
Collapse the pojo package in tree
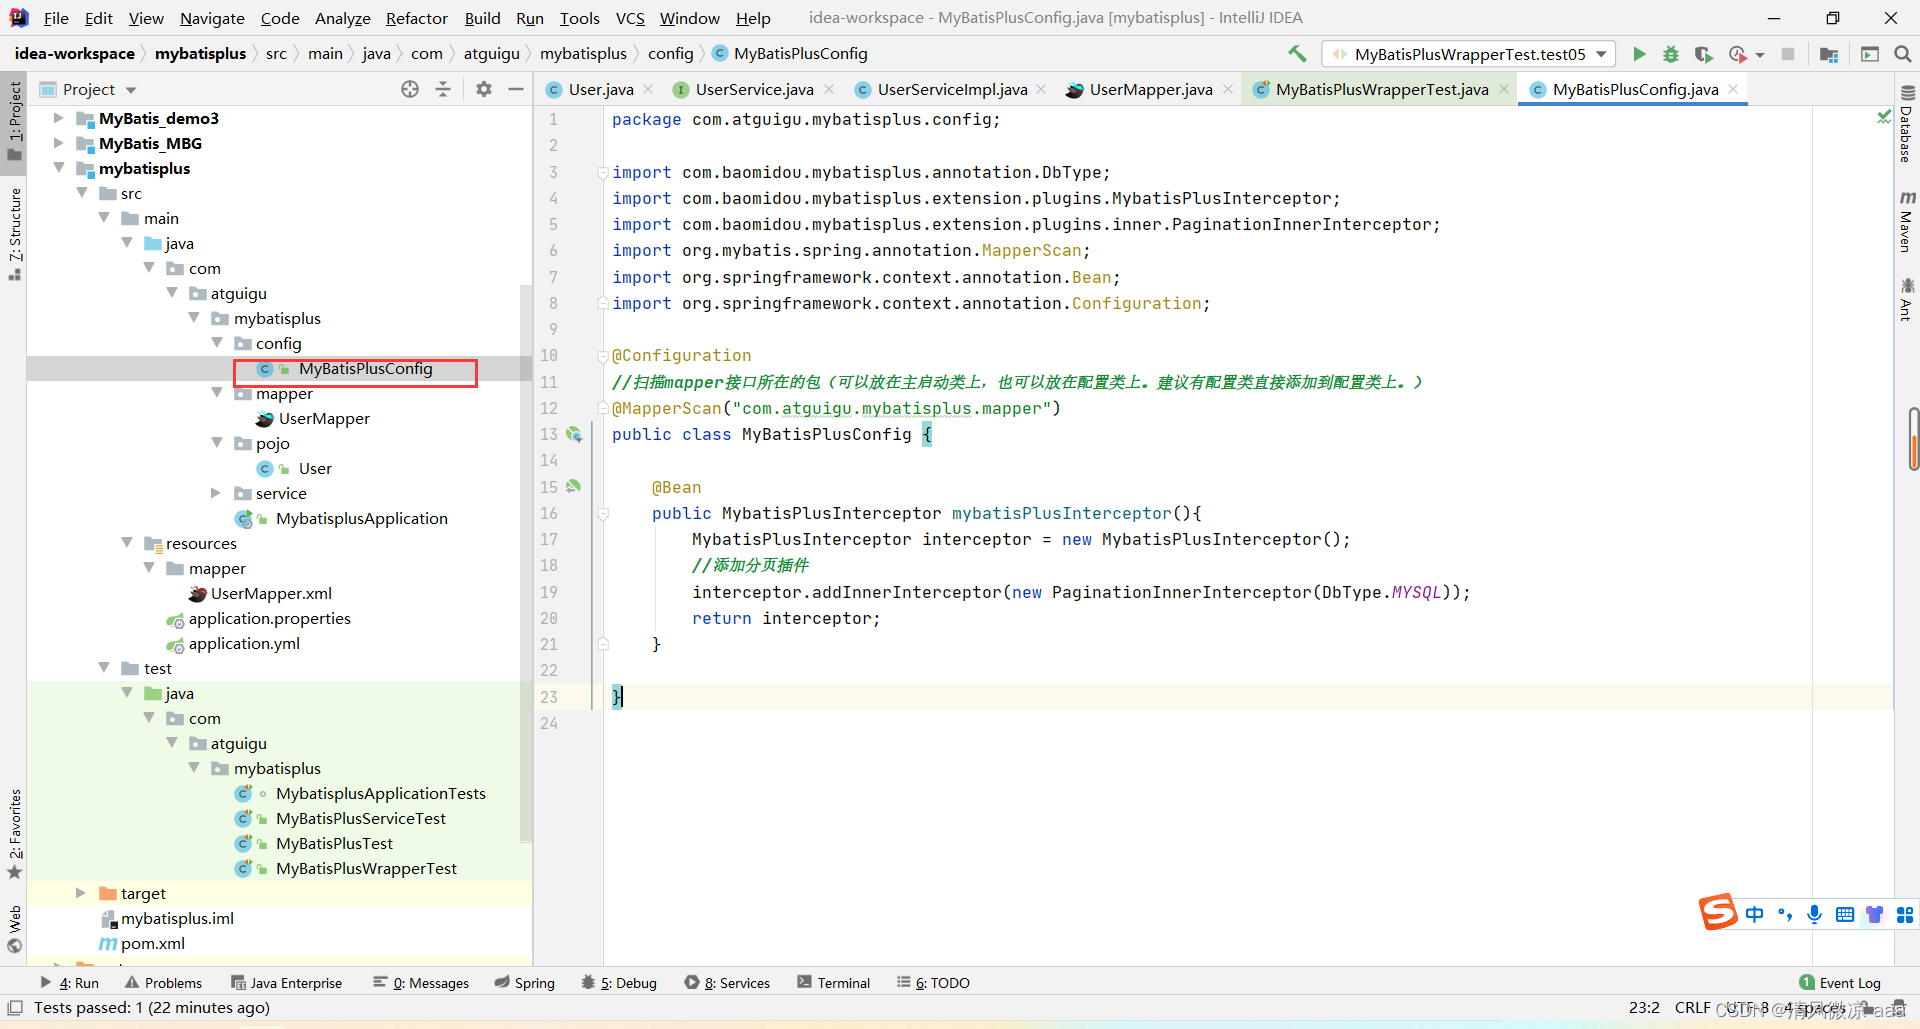[x=216, y=443]
